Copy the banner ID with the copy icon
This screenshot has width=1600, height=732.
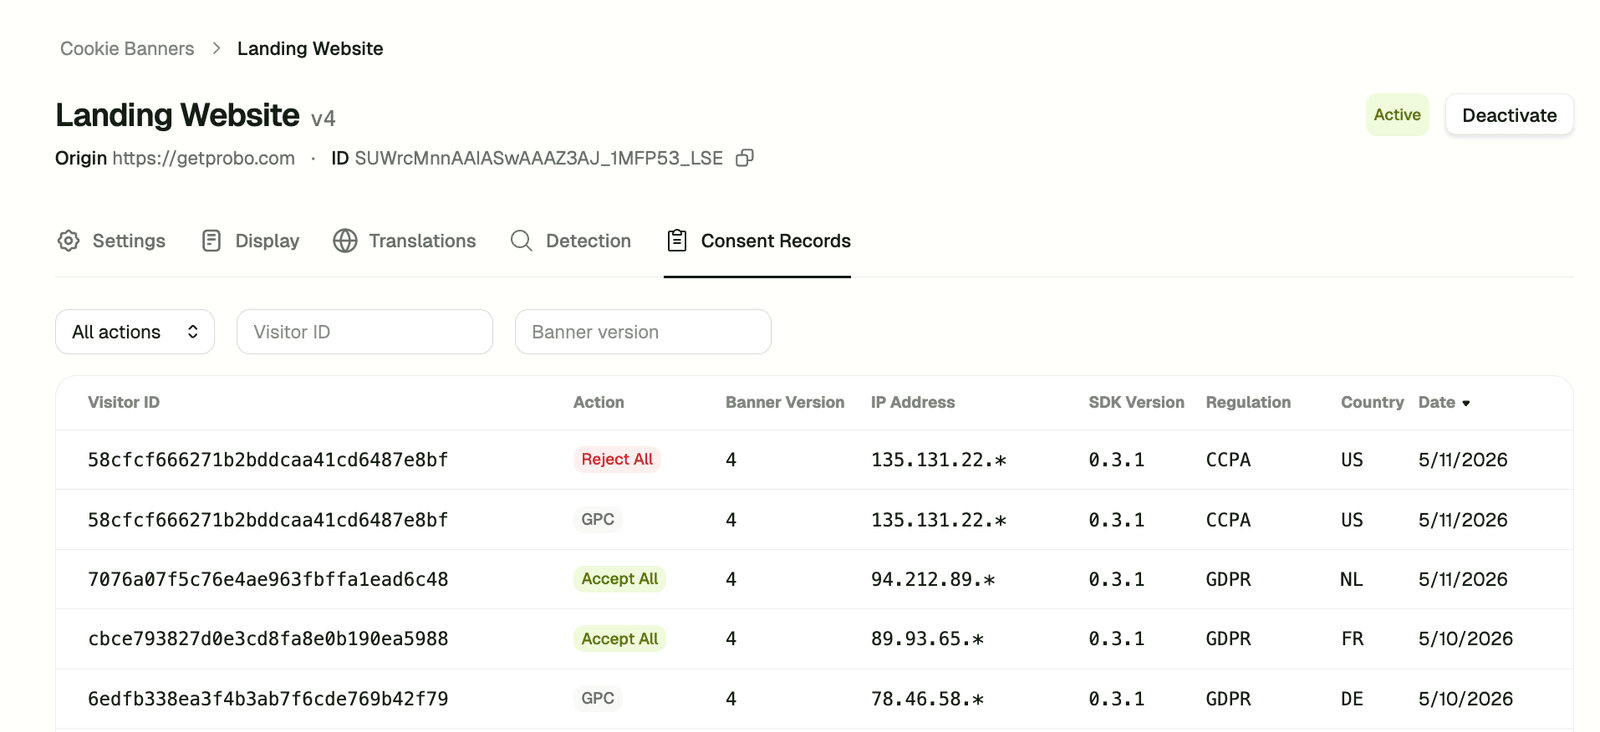(744, 158)
